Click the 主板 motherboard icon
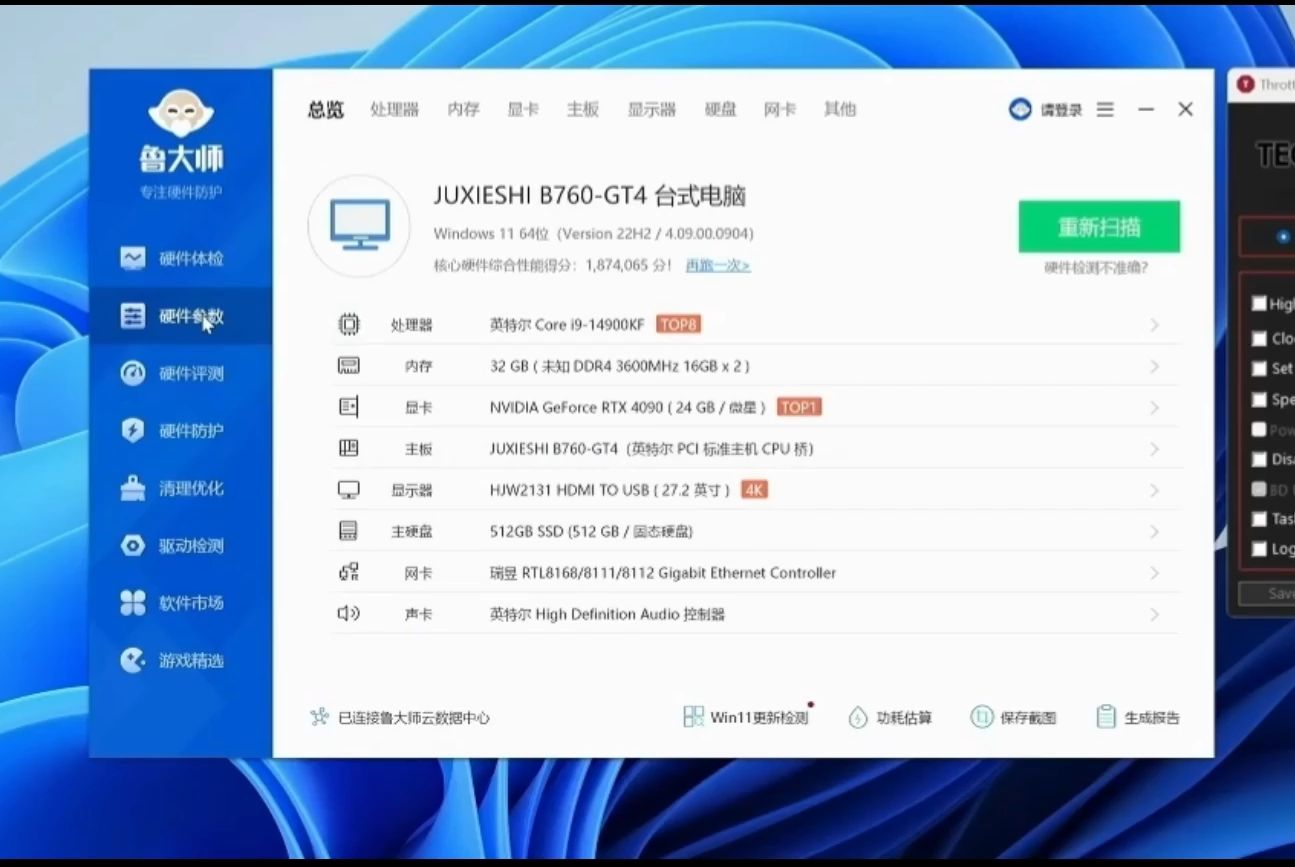Viewport: 1295px width, 867px height. (348, 449)
